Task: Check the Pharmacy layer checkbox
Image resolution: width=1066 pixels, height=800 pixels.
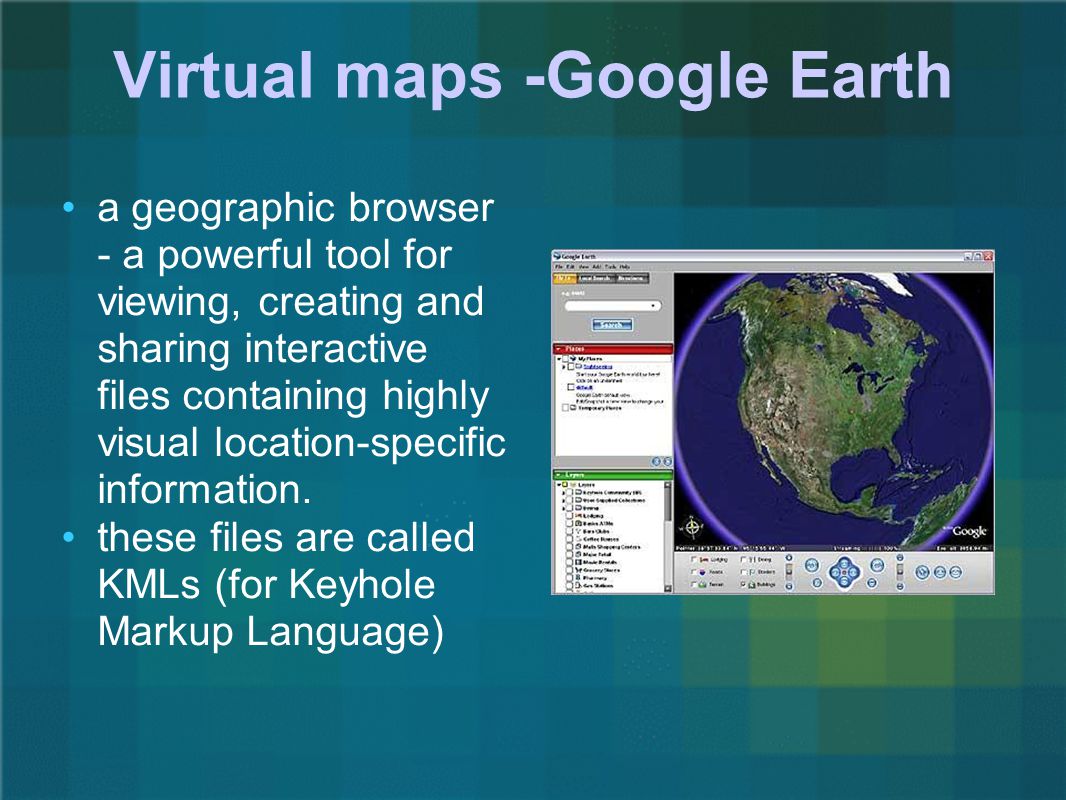Action: pos(569,578)
